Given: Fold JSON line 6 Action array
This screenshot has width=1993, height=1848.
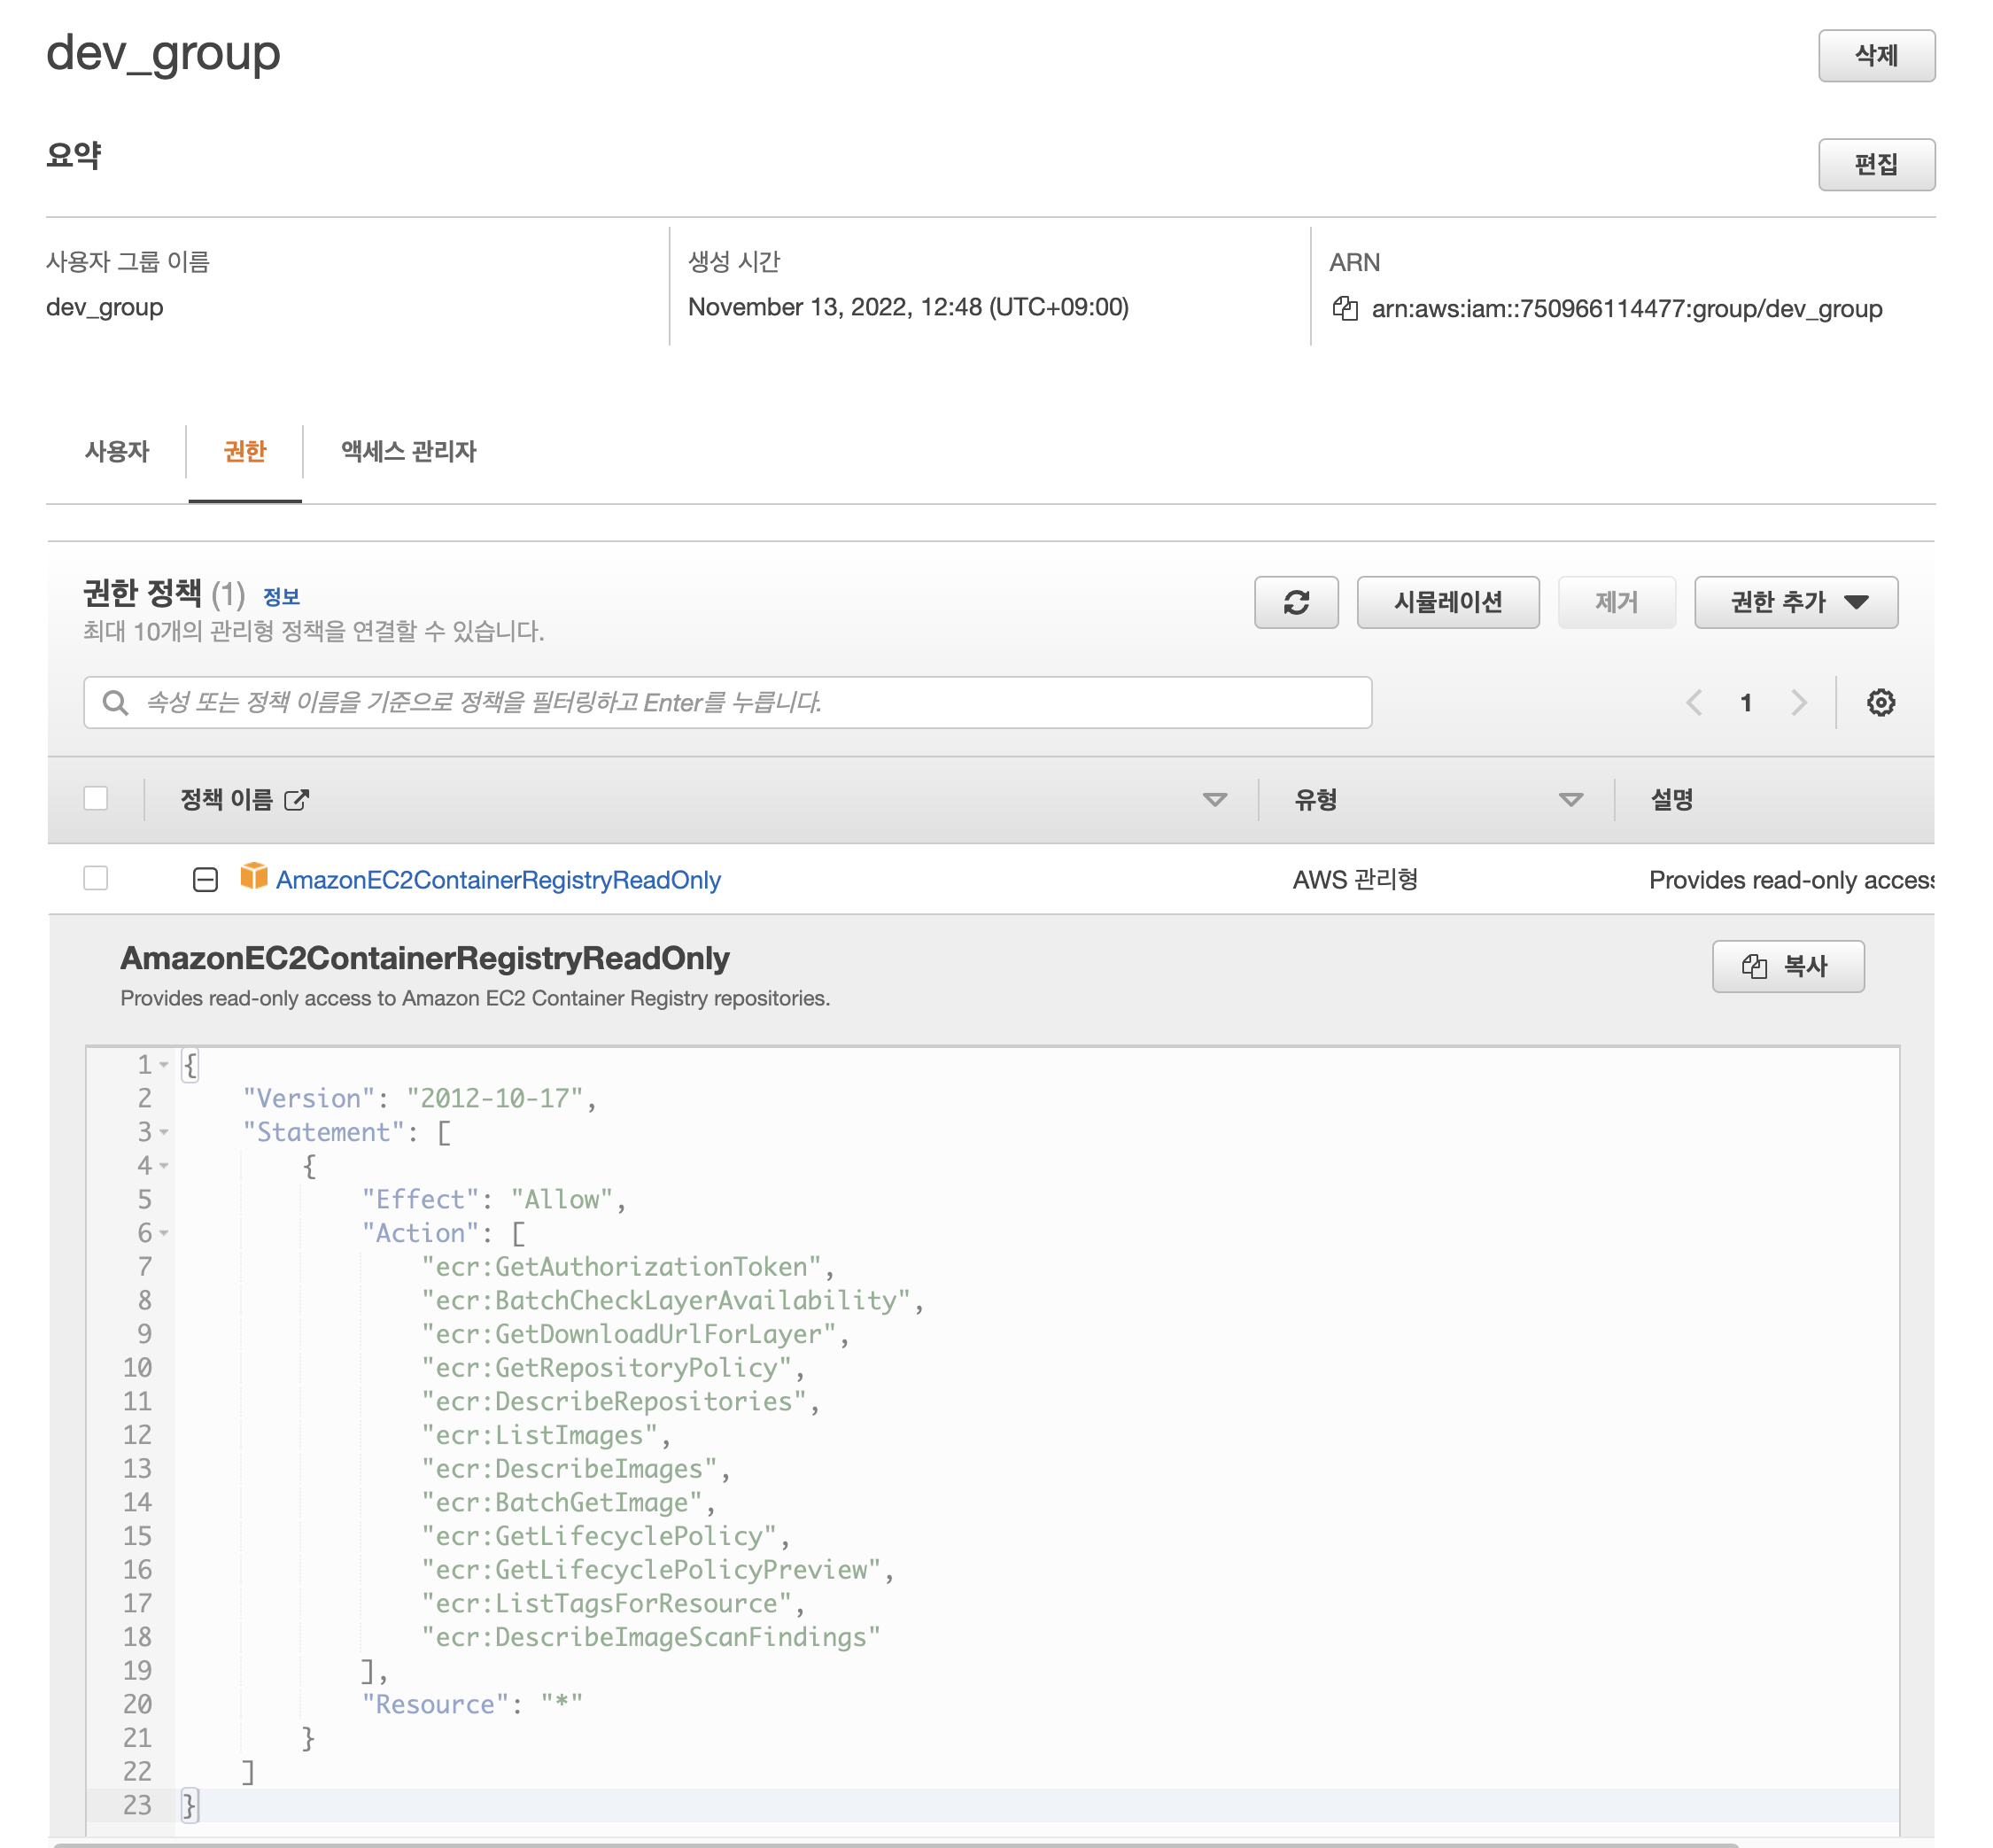Looking at the screenshot, I should coord(164,1233).
